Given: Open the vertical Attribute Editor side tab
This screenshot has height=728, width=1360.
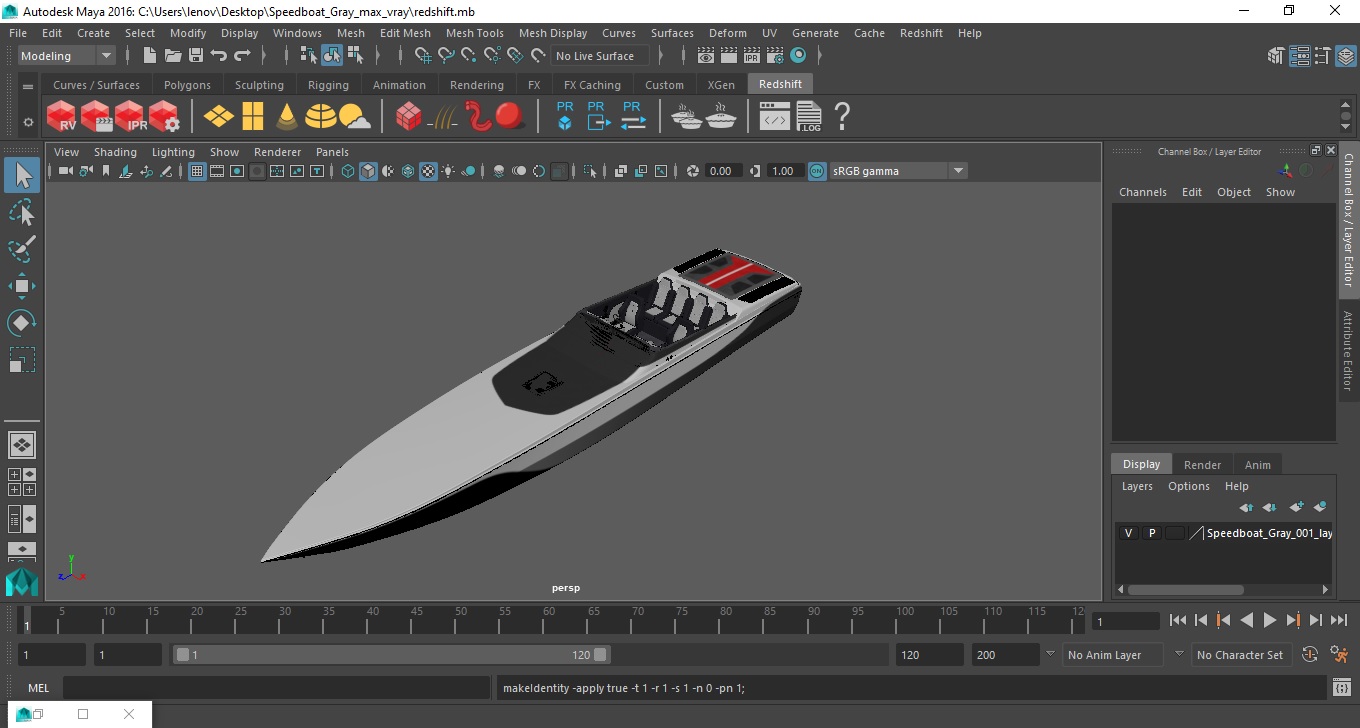Looking at the screenshot, I should click(1348, 350).
